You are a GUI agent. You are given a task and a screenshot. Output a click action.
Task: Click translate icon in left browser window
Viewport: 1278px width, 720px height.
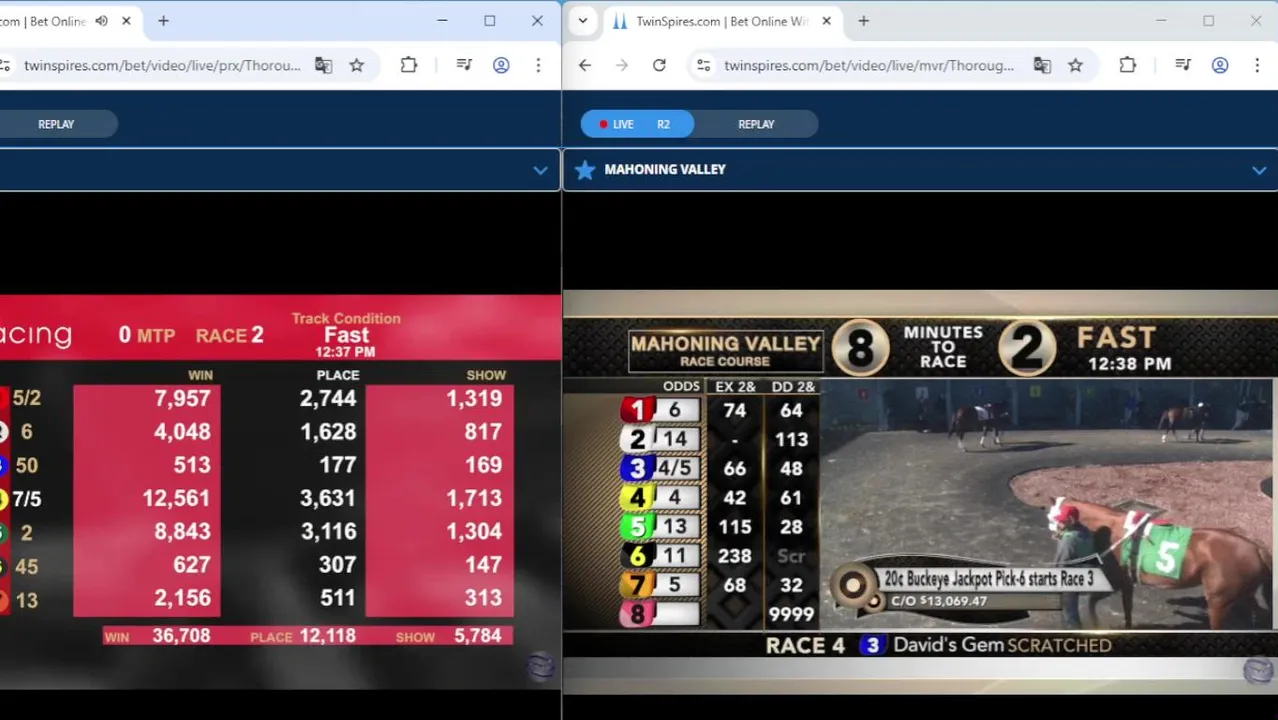323,65
